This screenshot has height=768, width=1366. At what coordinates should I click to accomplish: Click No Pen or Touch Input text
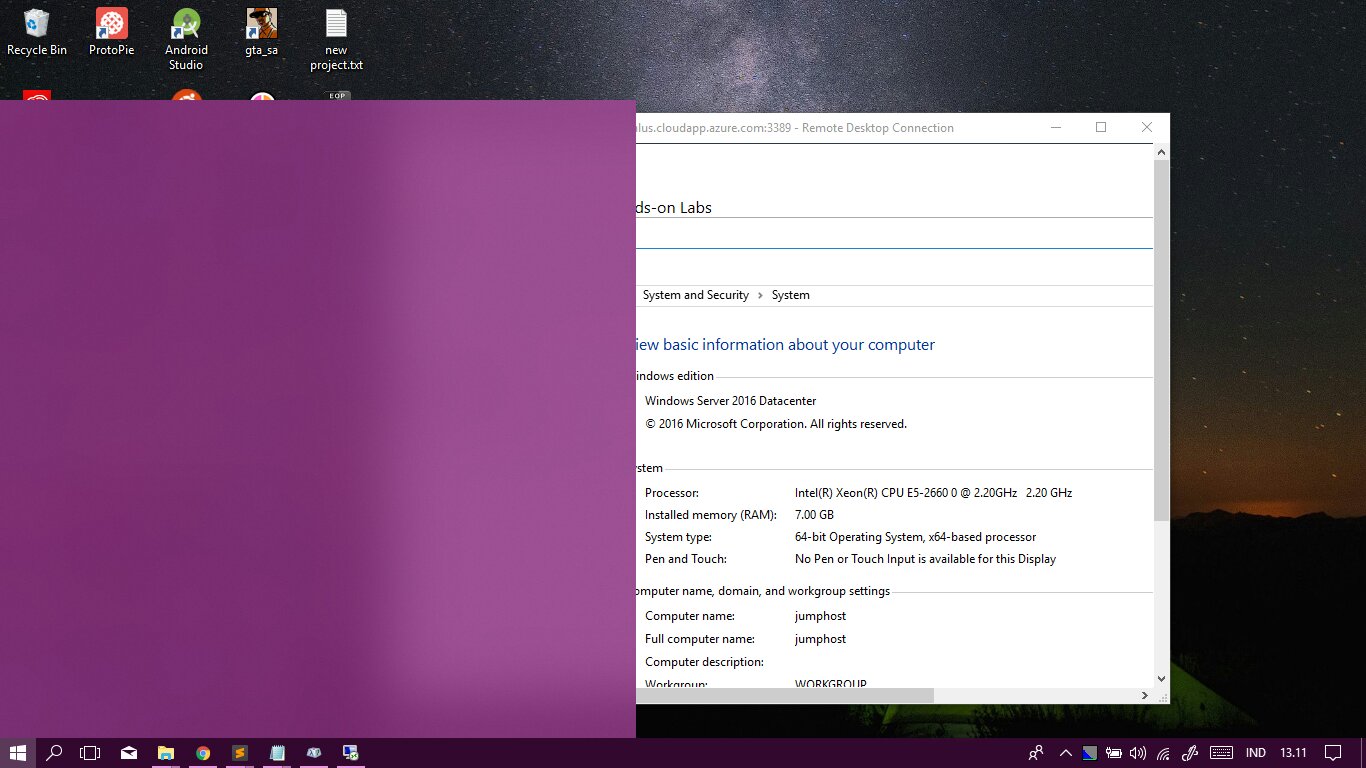point(925,559)
